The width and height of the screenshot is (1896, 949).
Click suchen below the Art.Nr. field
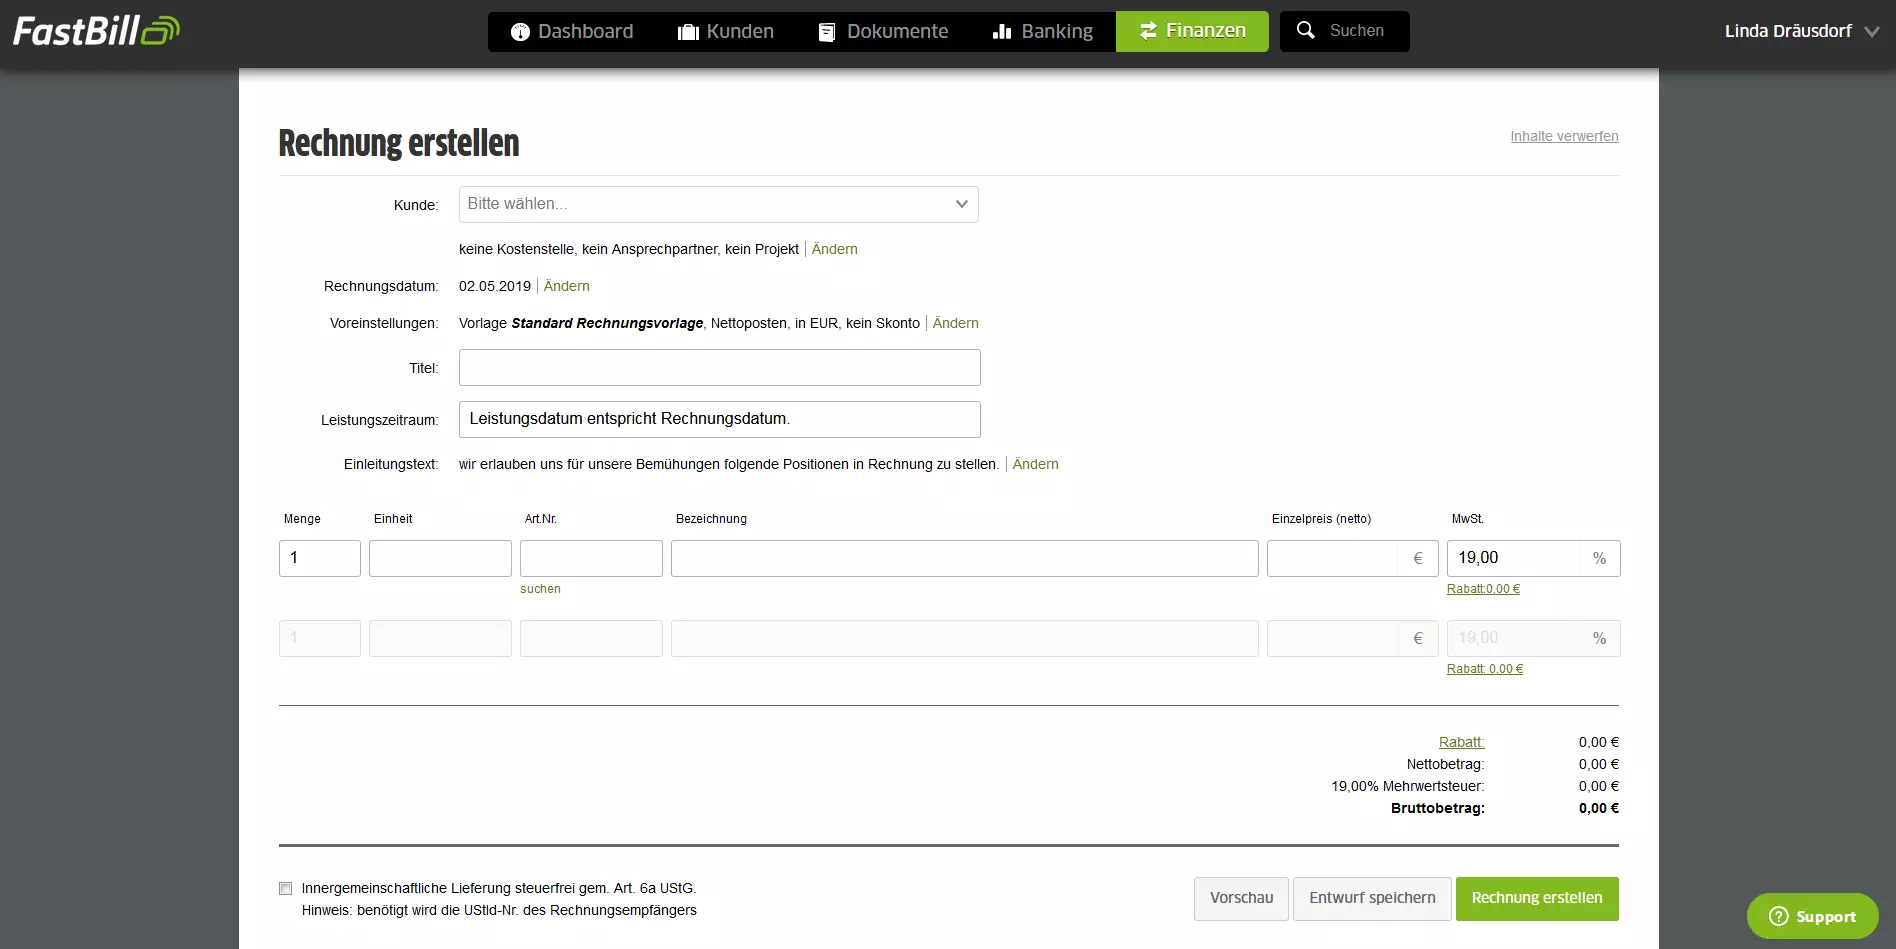pos(540,589)
